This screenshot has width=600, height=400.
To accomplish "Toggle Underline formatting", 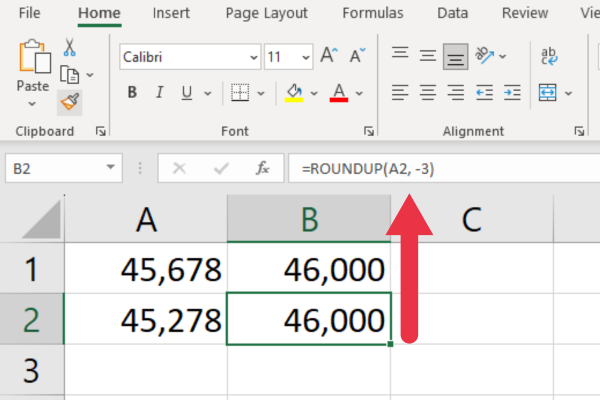I will click(x=187, y=93).
